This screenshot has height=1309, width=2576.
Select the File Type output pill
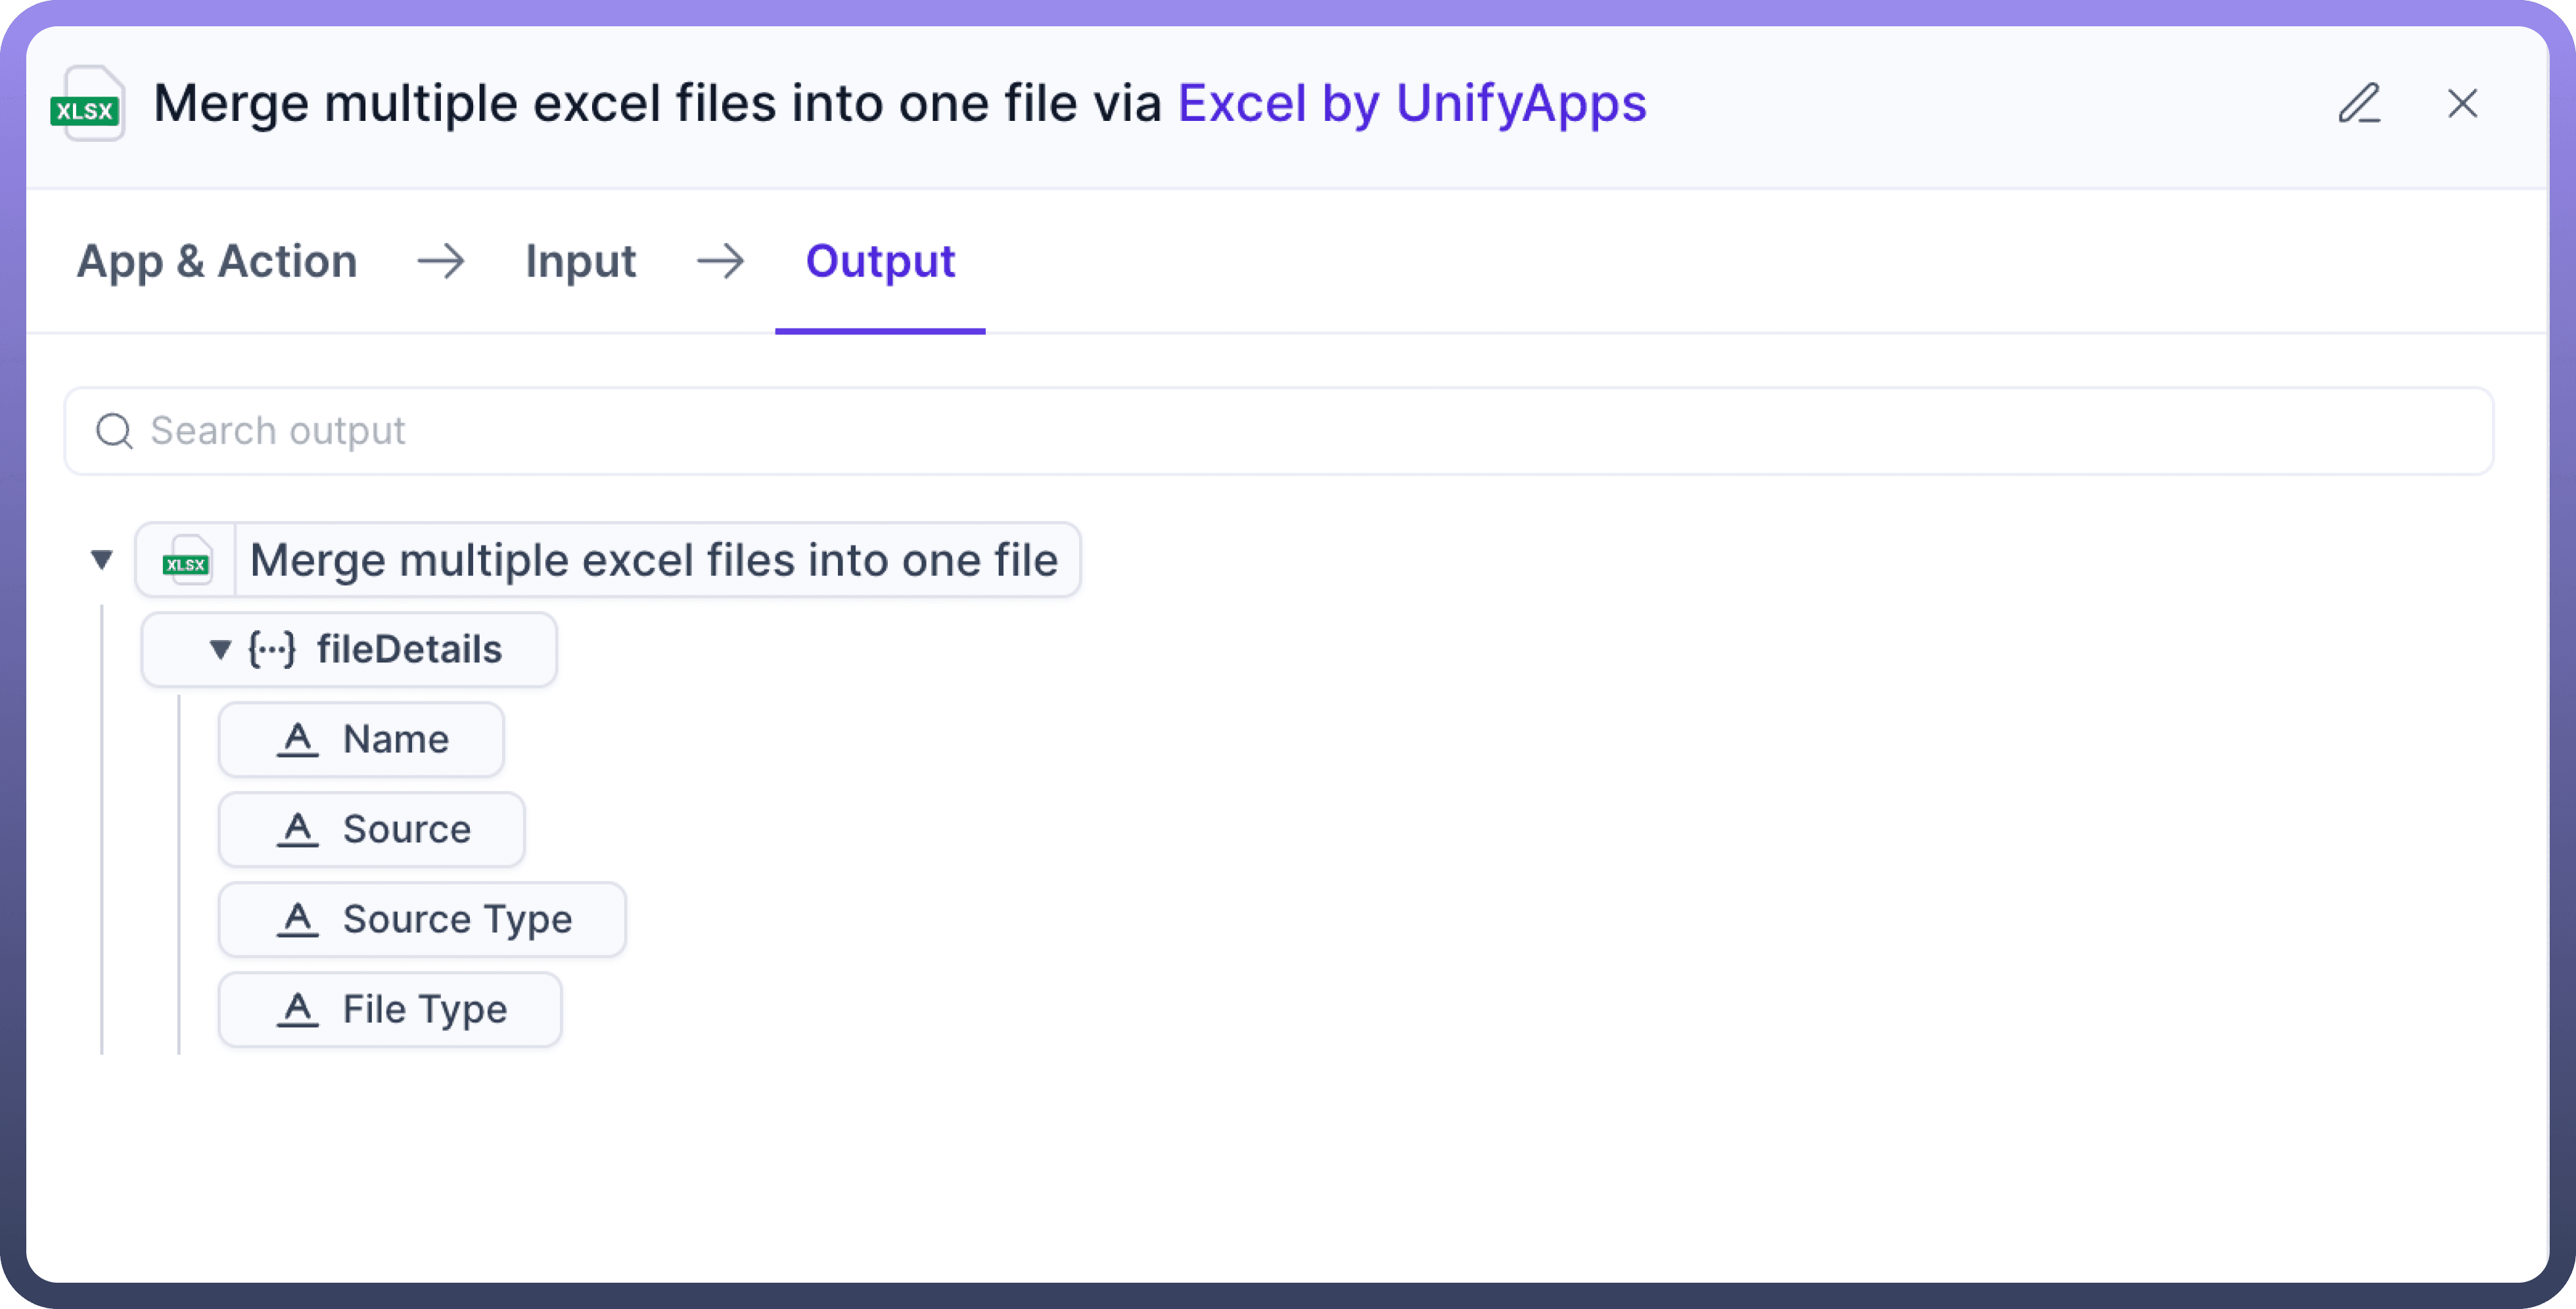[x=424, y=1010]
